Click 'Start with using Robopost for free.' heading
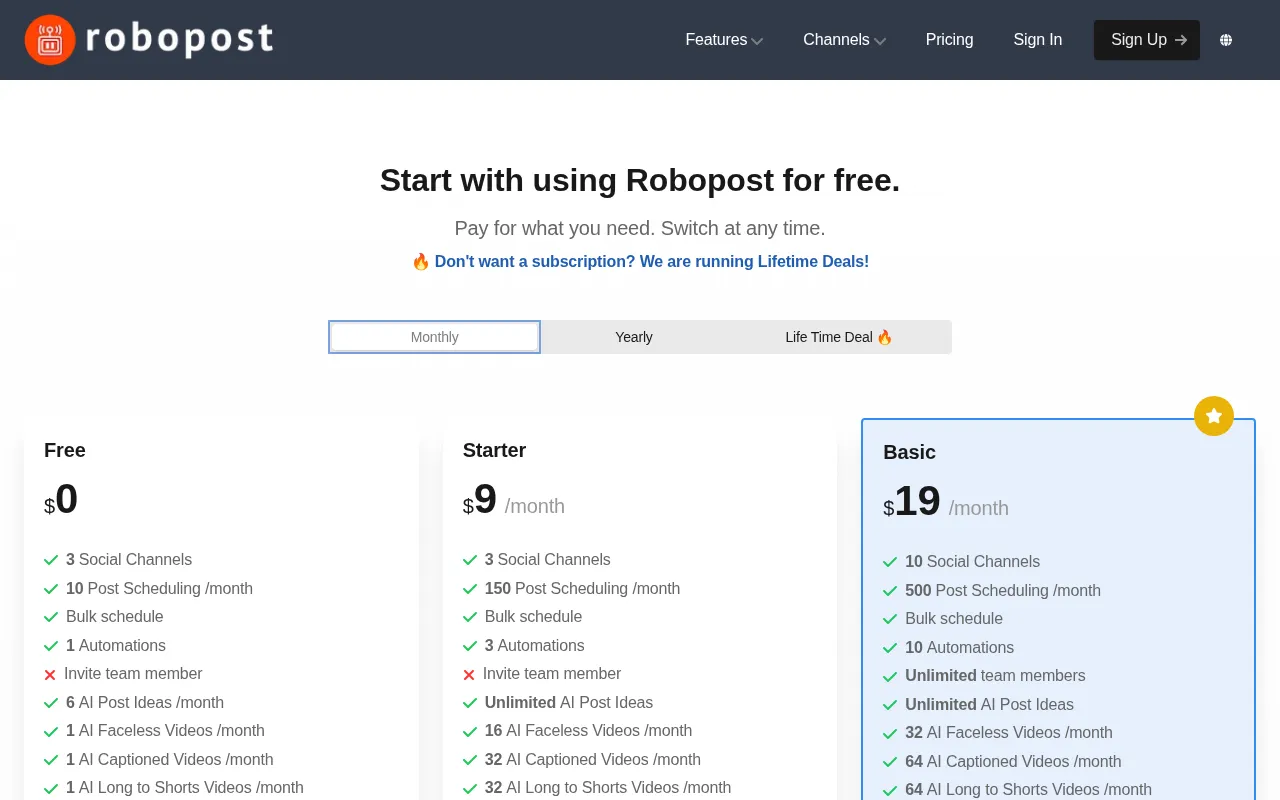The height and width of the screenshot is (800, 1280). pyautogui.click(x=640, y=180)
